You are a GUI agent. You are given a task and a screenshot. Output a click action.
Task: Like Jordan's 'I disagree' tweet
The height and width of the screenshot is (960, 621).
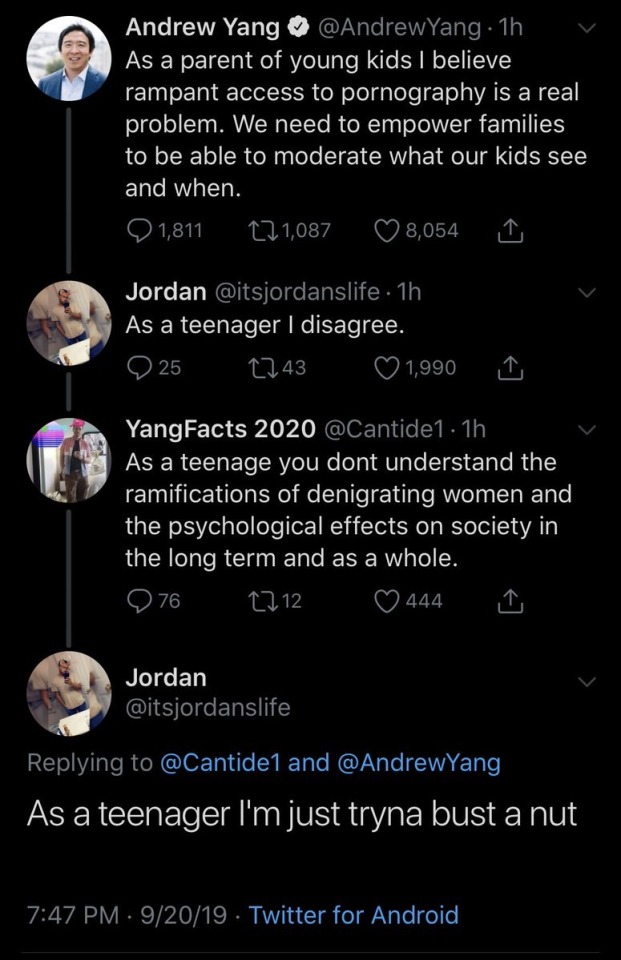coord(386,368)
